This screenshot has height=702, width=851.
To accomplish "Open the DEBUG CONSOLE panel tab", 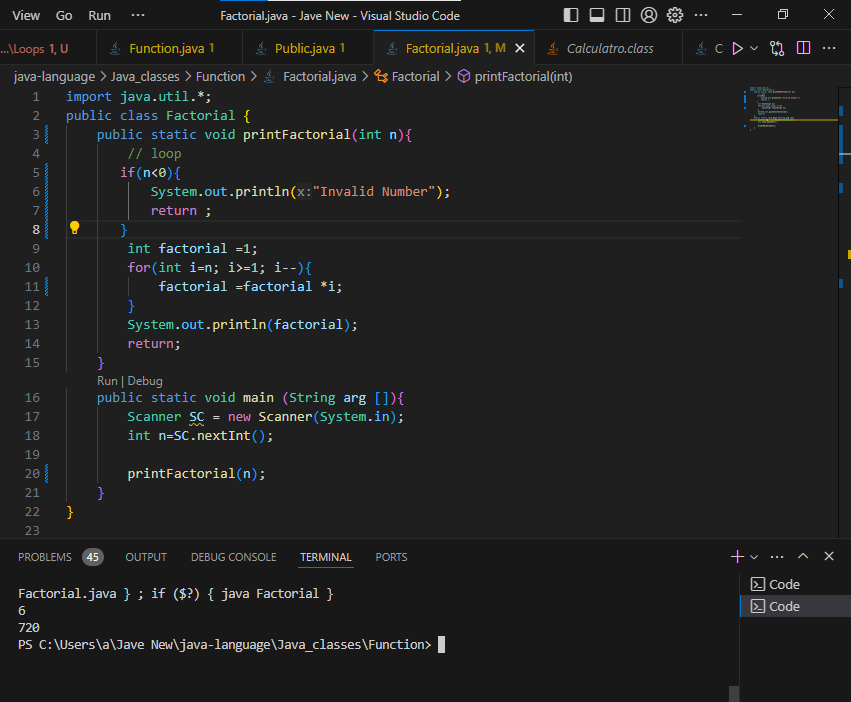I will tap(233, 557).
